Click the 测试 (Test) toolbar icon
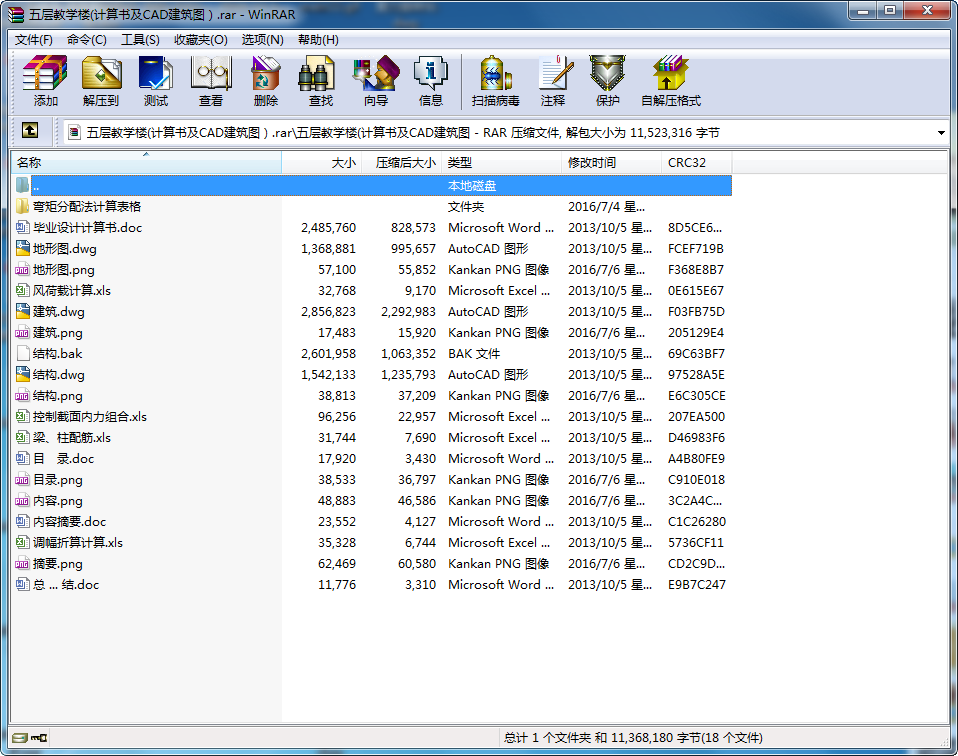 click(x=156, y=81)
